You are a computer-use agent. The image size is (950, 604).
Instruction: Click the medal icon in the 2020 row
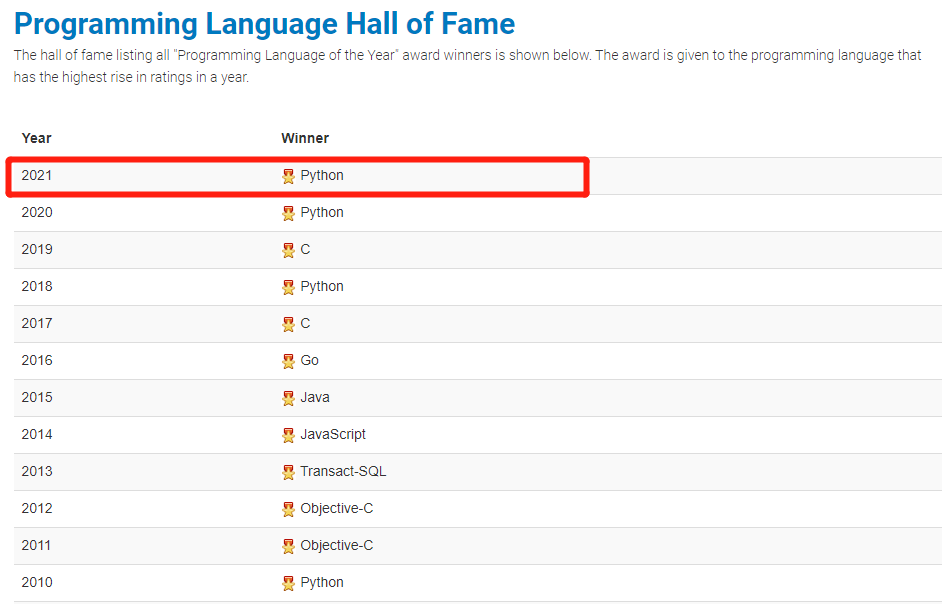(x=288, y=213)
